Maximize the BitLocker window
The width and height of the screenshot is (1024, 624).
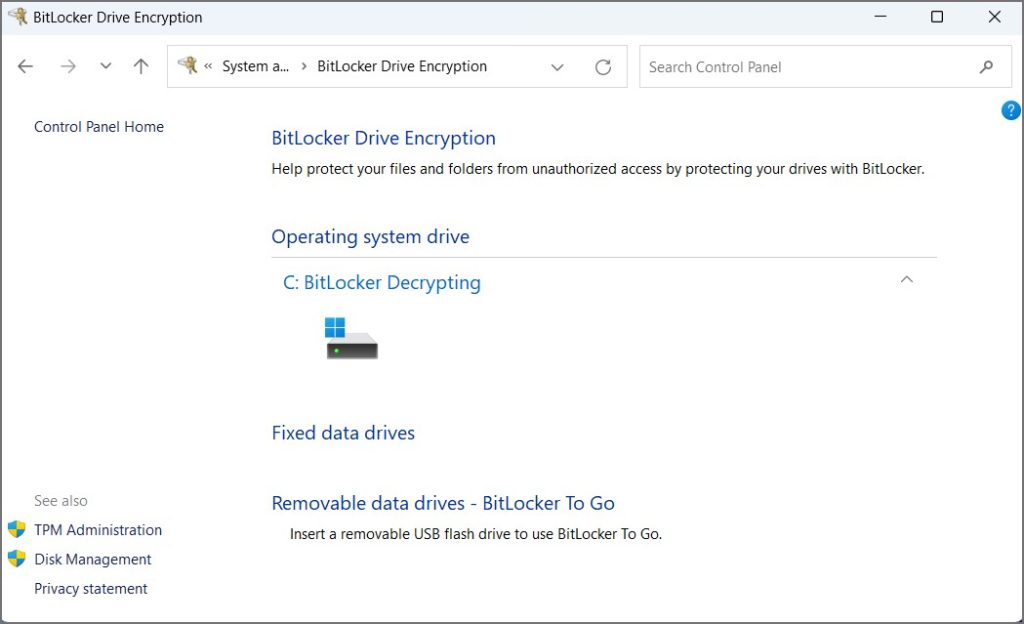coord(936,16)
